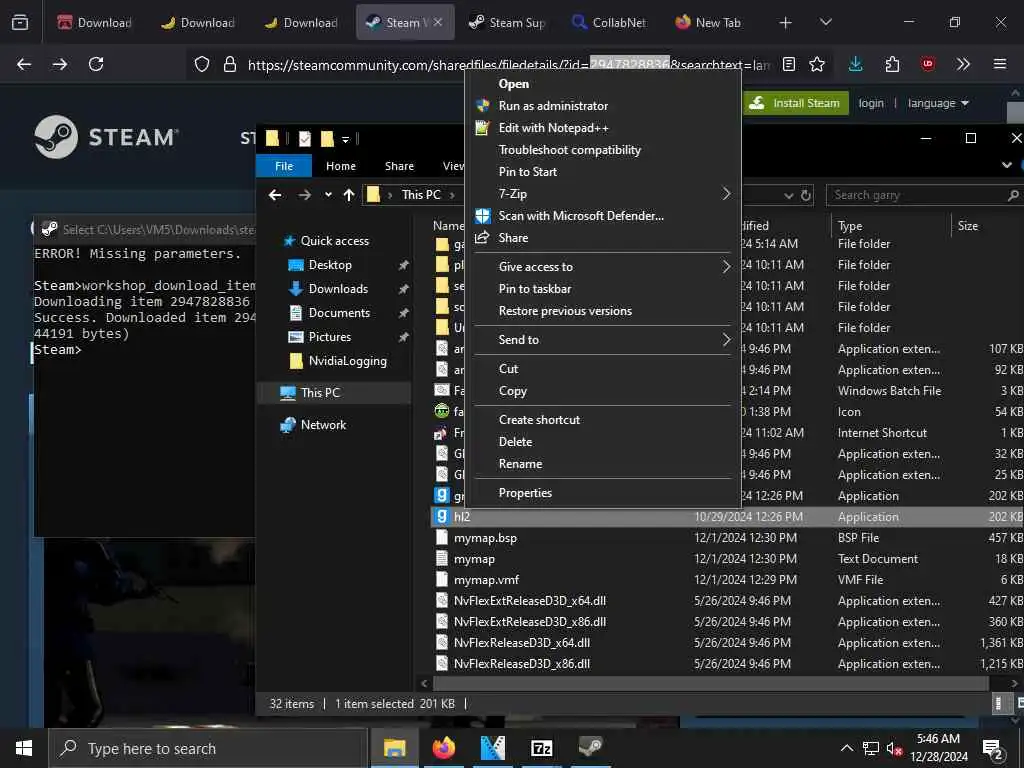Open the Steam icon on the taskbar
Image resolution: width=1024 pixels, height=768 pixels.
(590, 747)
